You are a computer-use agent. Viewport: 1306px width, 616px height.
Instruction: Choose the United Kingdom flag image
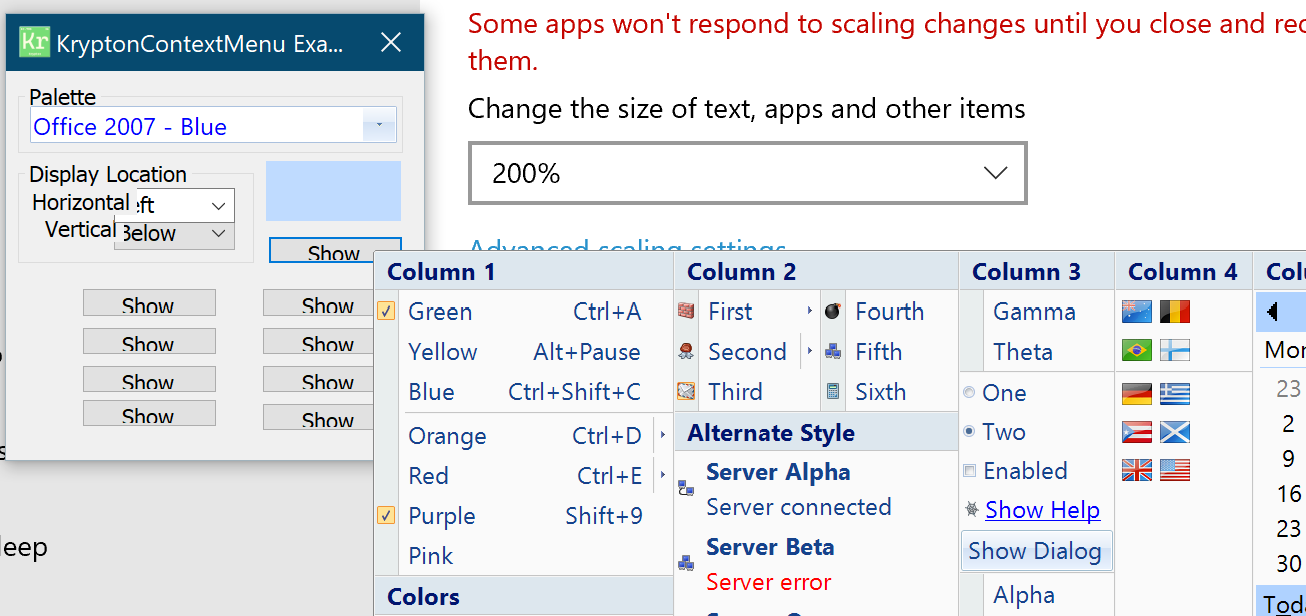[1137, 470]
